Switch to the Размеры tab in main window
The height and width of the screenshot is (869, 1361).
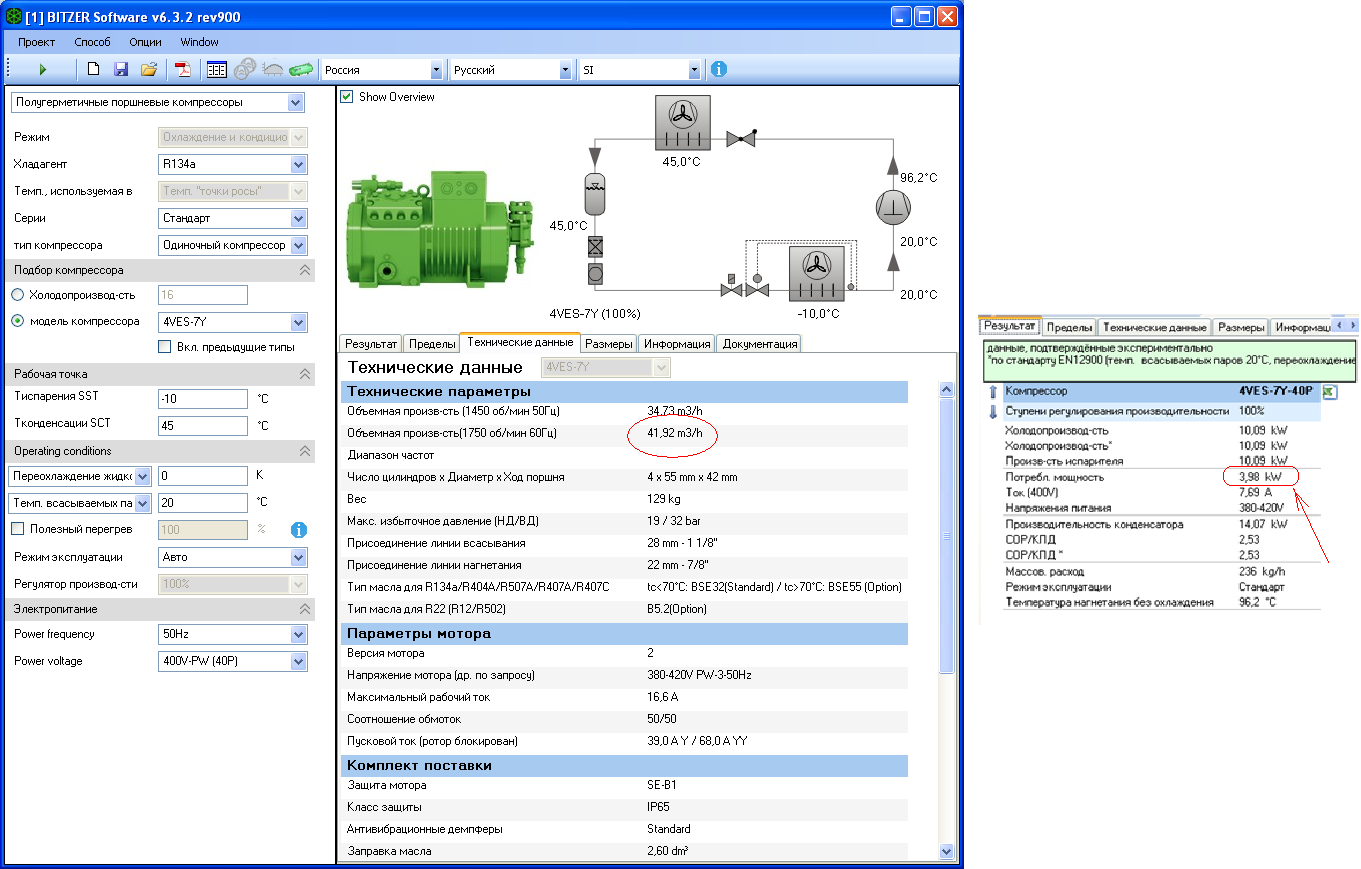coord(609,344)
